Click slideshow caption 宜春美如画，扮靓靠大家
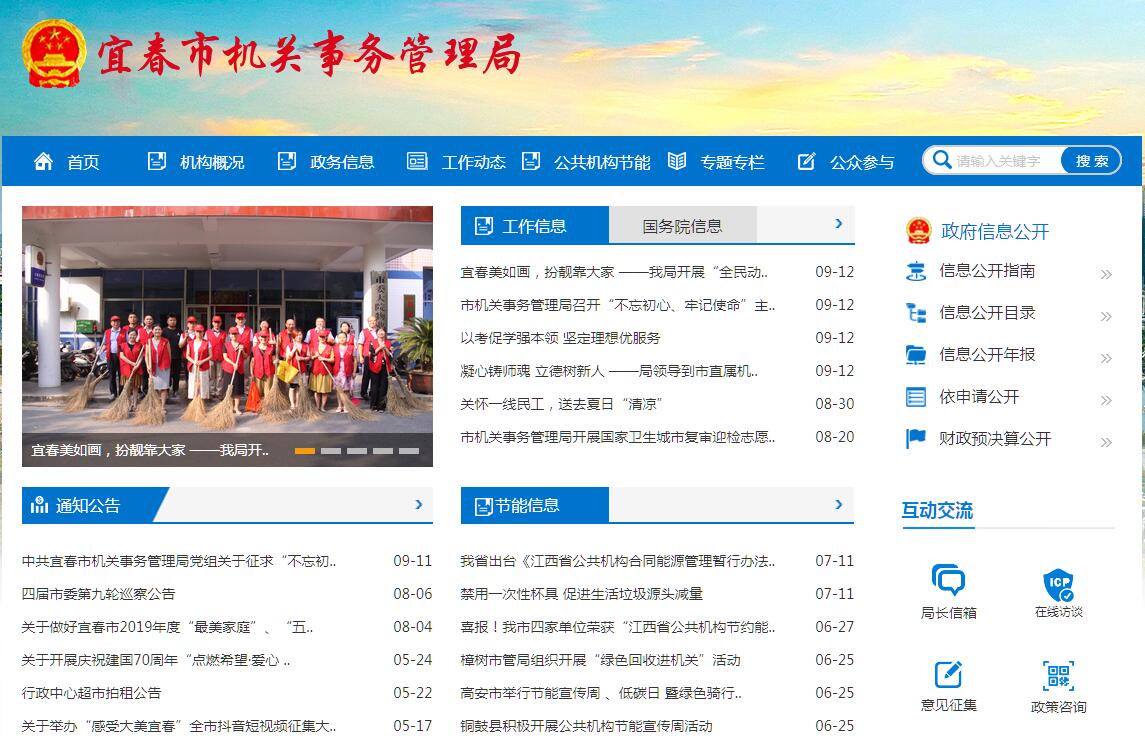 point(150,451)
